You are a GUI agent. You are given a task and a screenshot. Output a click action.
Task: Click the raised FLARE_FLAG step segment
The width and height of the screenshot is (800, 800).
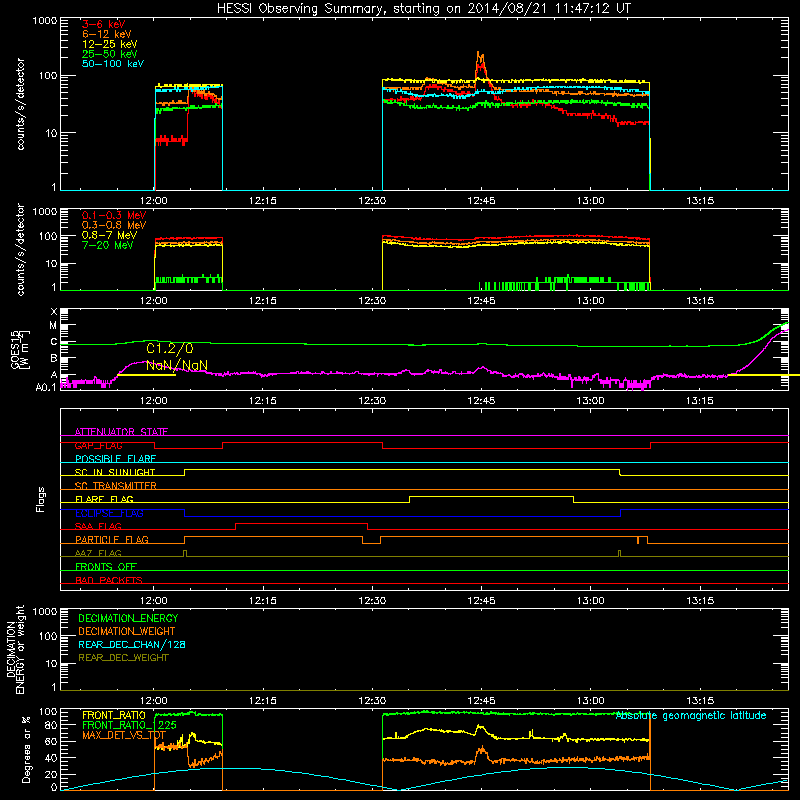coord(491,496)
